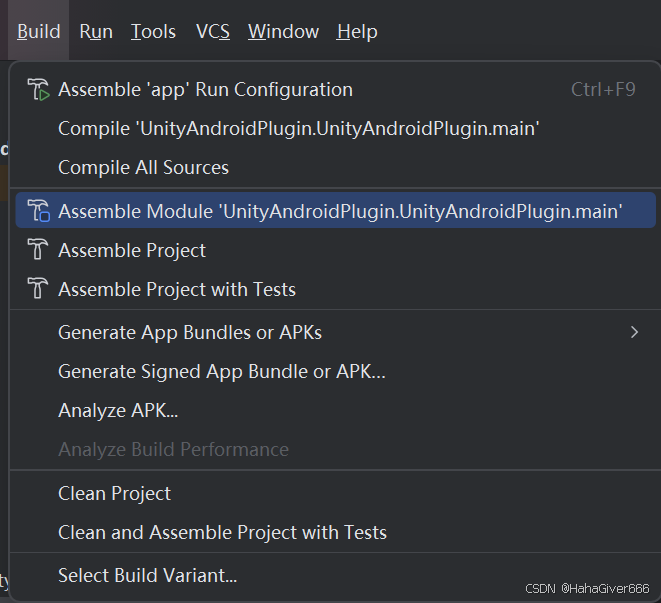Image resolution: width=661 pixels, height=603 pixels.
Task: Select Clean and Assemble Project with Tests
Action: [336, 532]
